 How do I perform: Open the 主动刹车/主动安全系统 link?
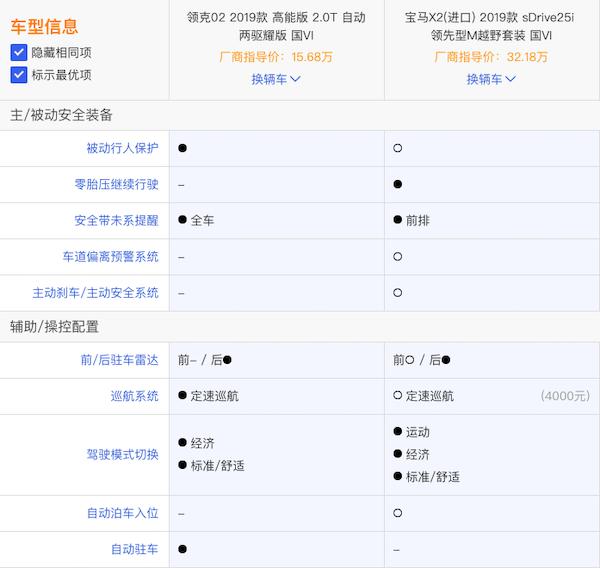tap(95, 293)
